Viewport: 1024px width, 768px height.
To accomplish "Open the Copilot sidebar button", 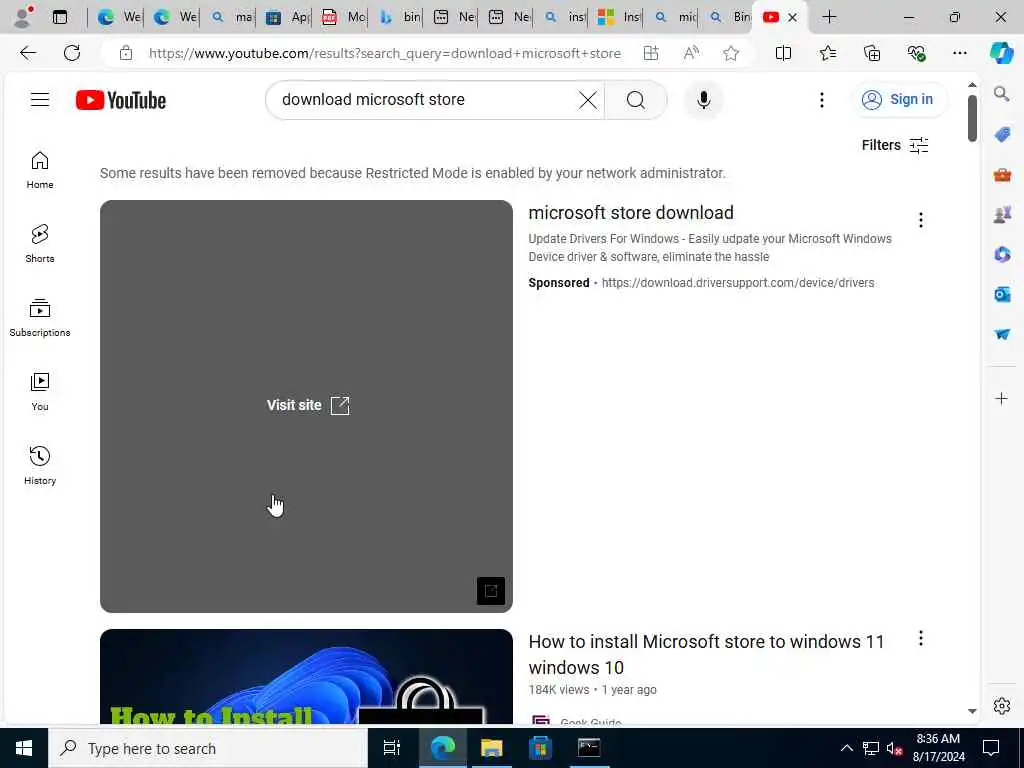I will point(1001,54).
